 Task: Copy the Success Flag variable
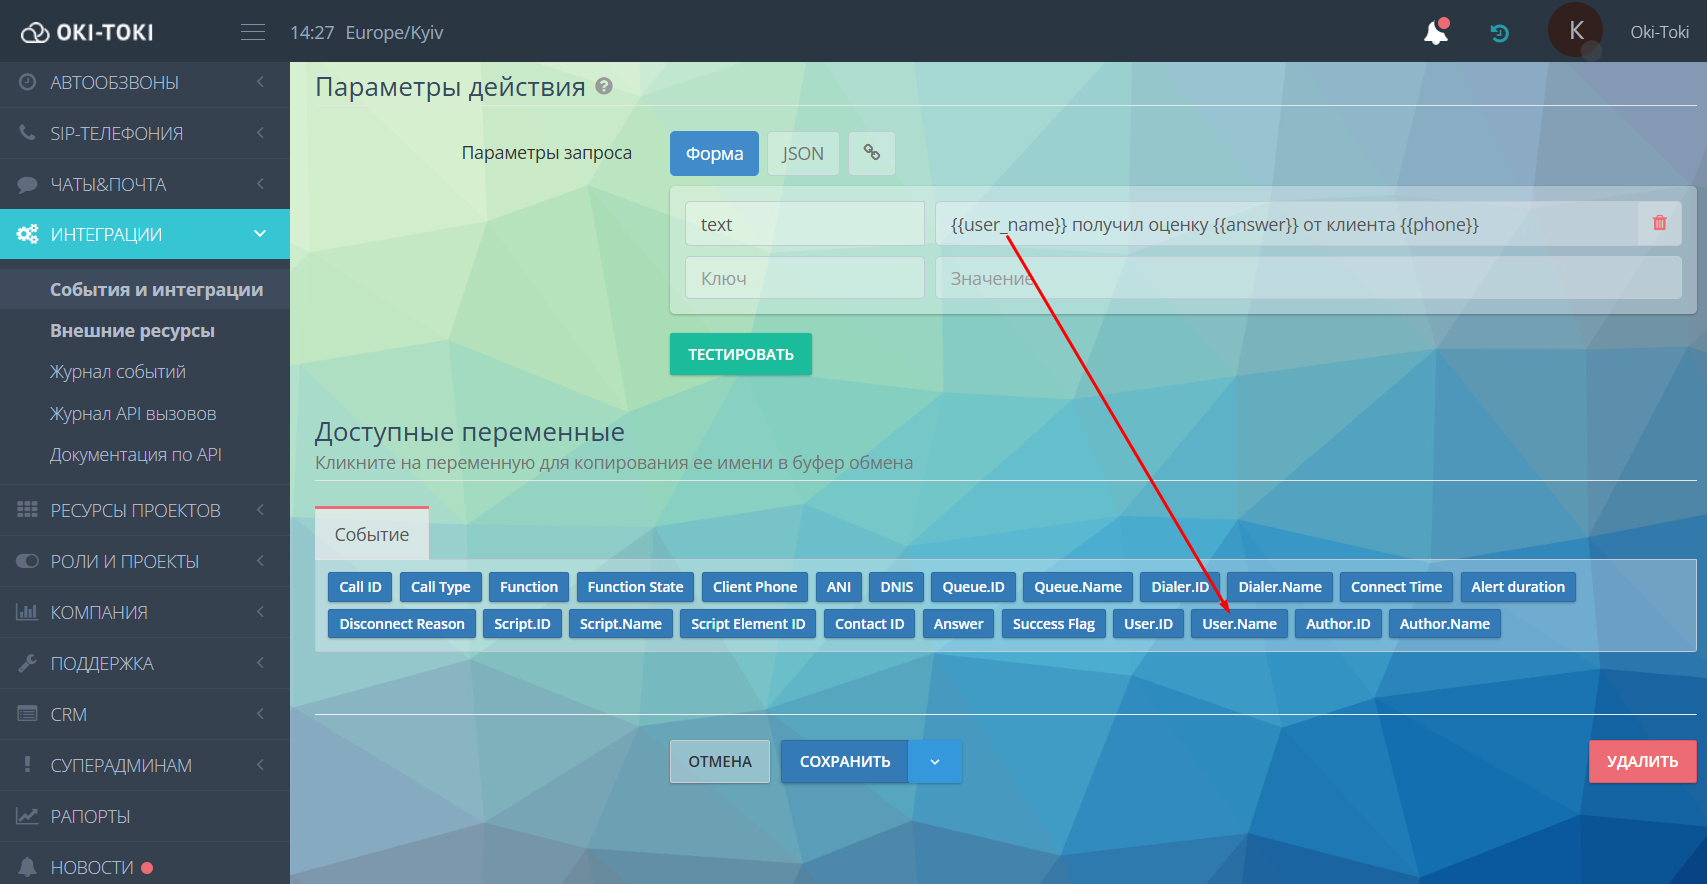pyautogui.click(x=1053, y=623)
